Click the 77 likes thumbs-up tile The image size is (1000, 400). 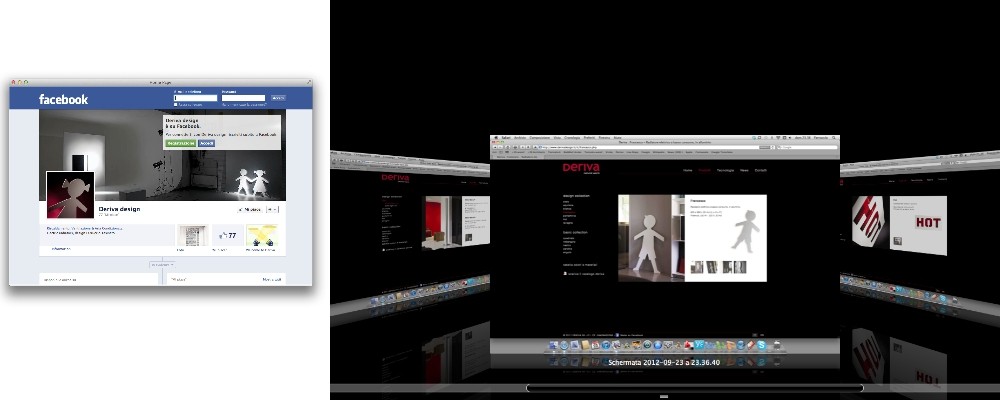228,235
